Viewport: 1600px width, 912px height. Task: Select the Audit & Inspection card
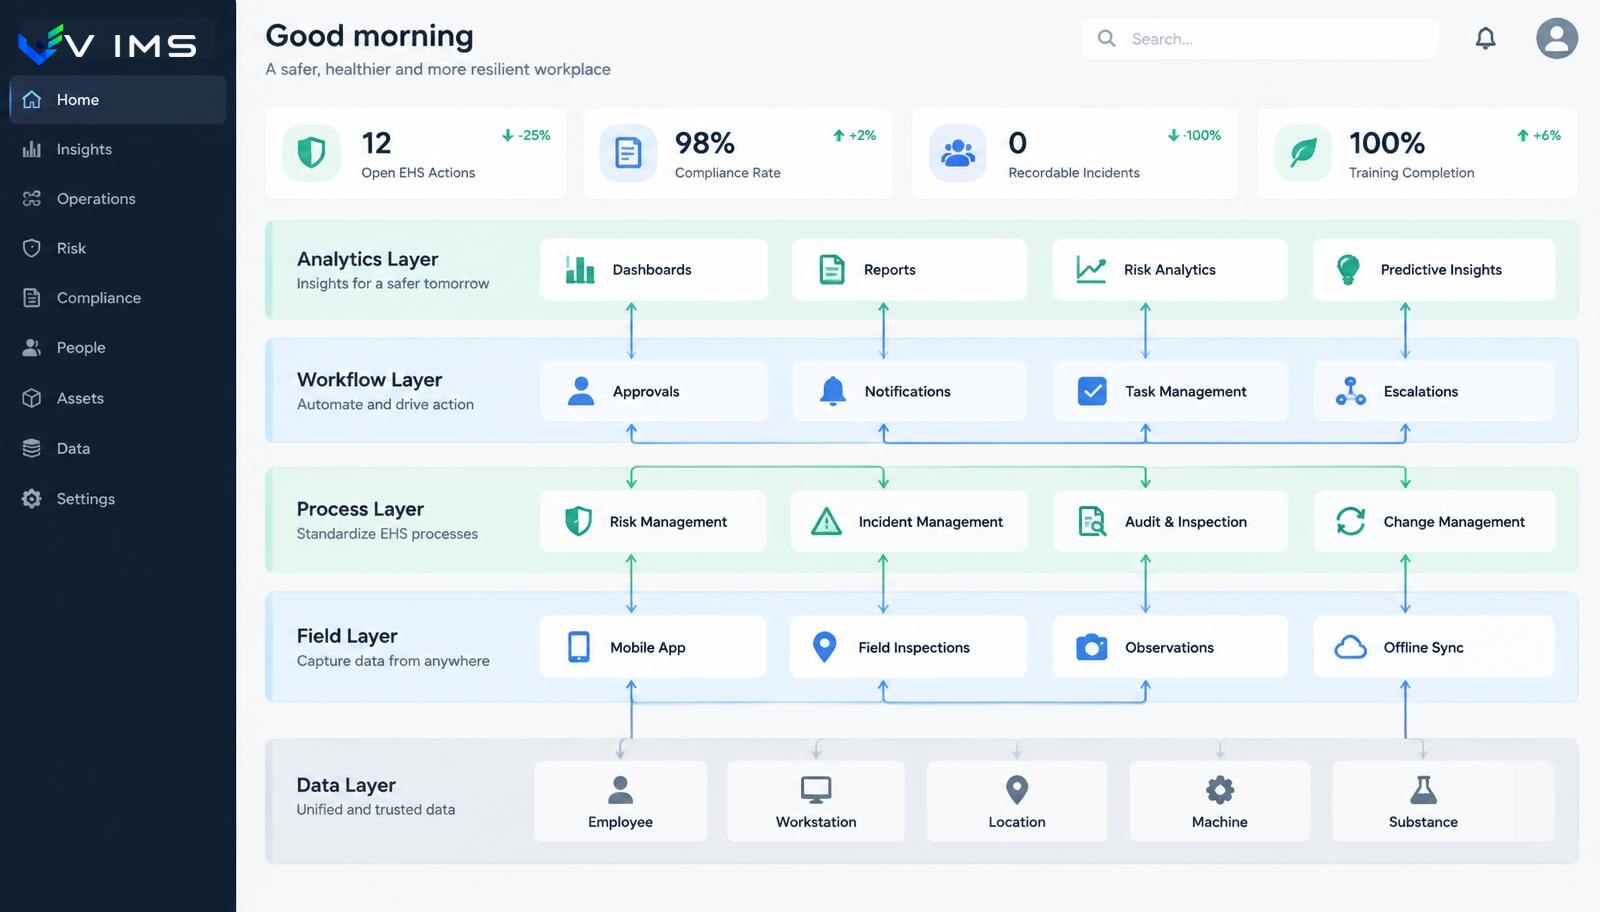[1170, 521]
